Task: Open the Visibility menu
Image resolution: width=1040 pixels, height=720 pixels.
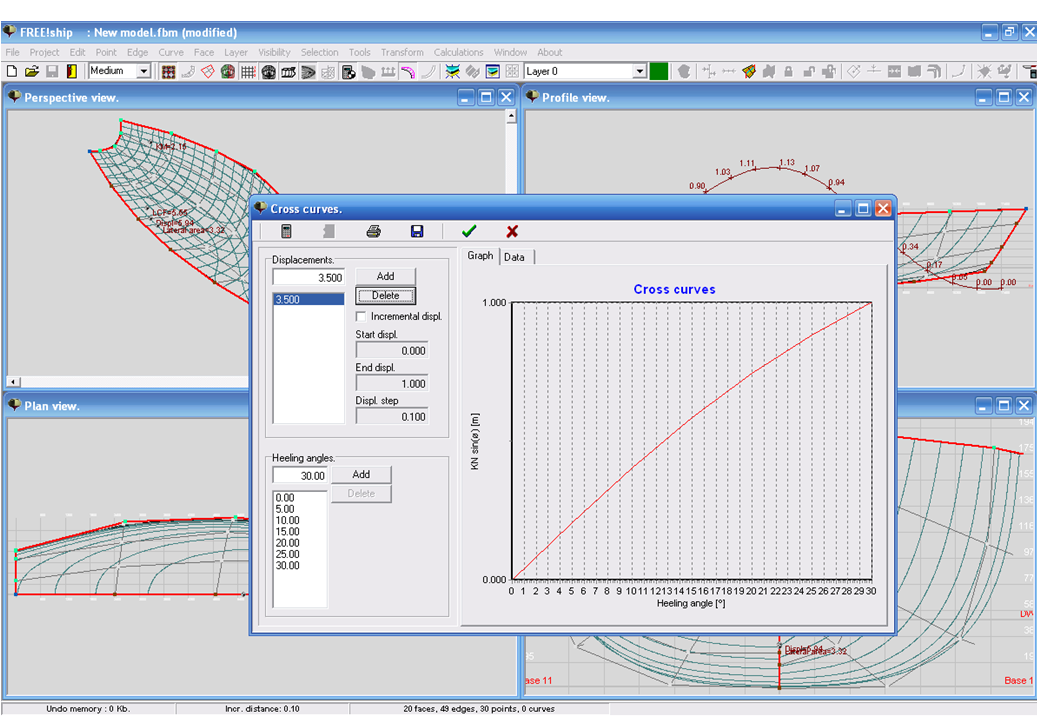Action: [274, 52]
